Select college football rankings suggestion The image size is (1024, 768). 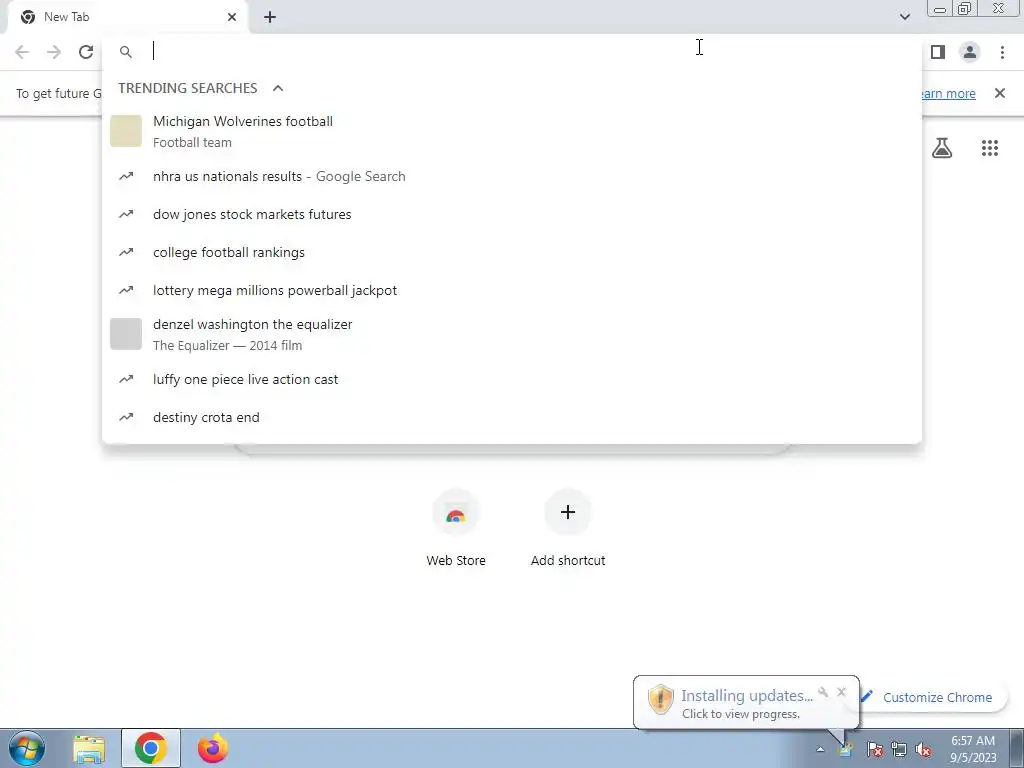point(512,252)
